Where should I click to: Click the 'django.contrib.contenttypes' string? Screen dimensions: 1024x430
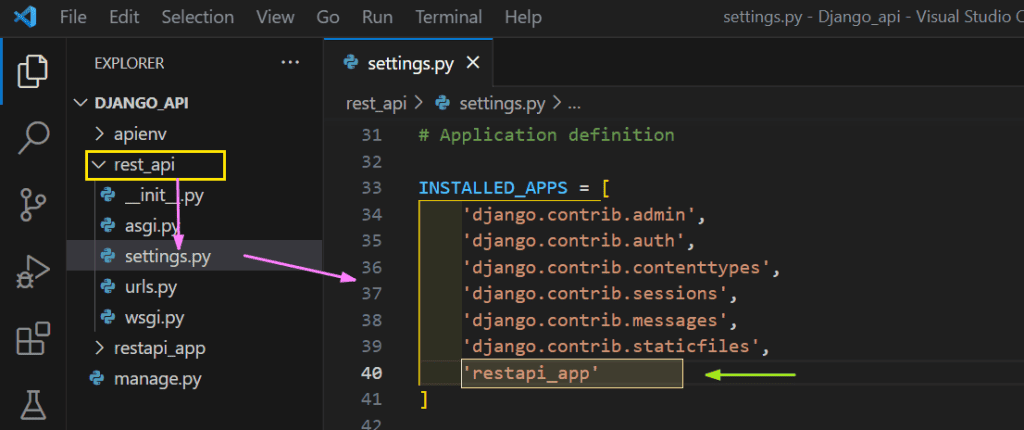tap(616, 267)
